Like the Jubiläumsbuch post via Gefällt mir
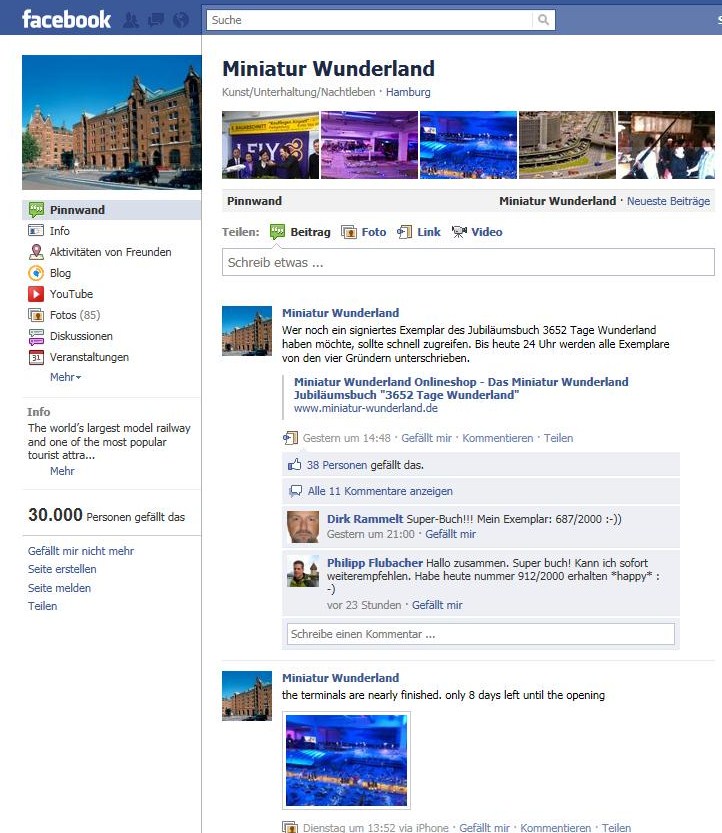 (426, 438)
